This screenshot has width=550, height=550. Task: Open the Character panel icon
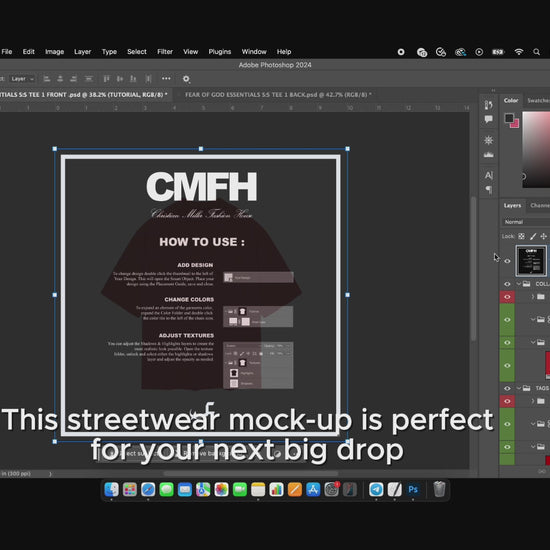(x=488, y=175)
